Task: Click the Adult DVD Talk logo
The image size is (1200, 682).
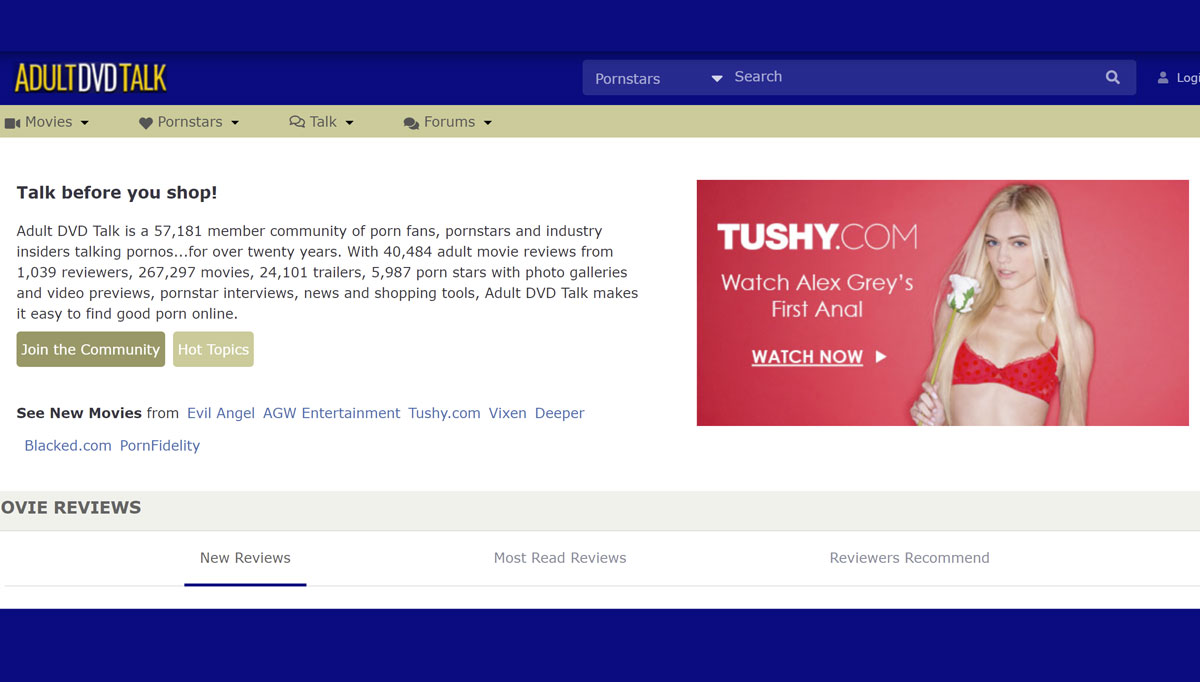Action: pos(90,78)
